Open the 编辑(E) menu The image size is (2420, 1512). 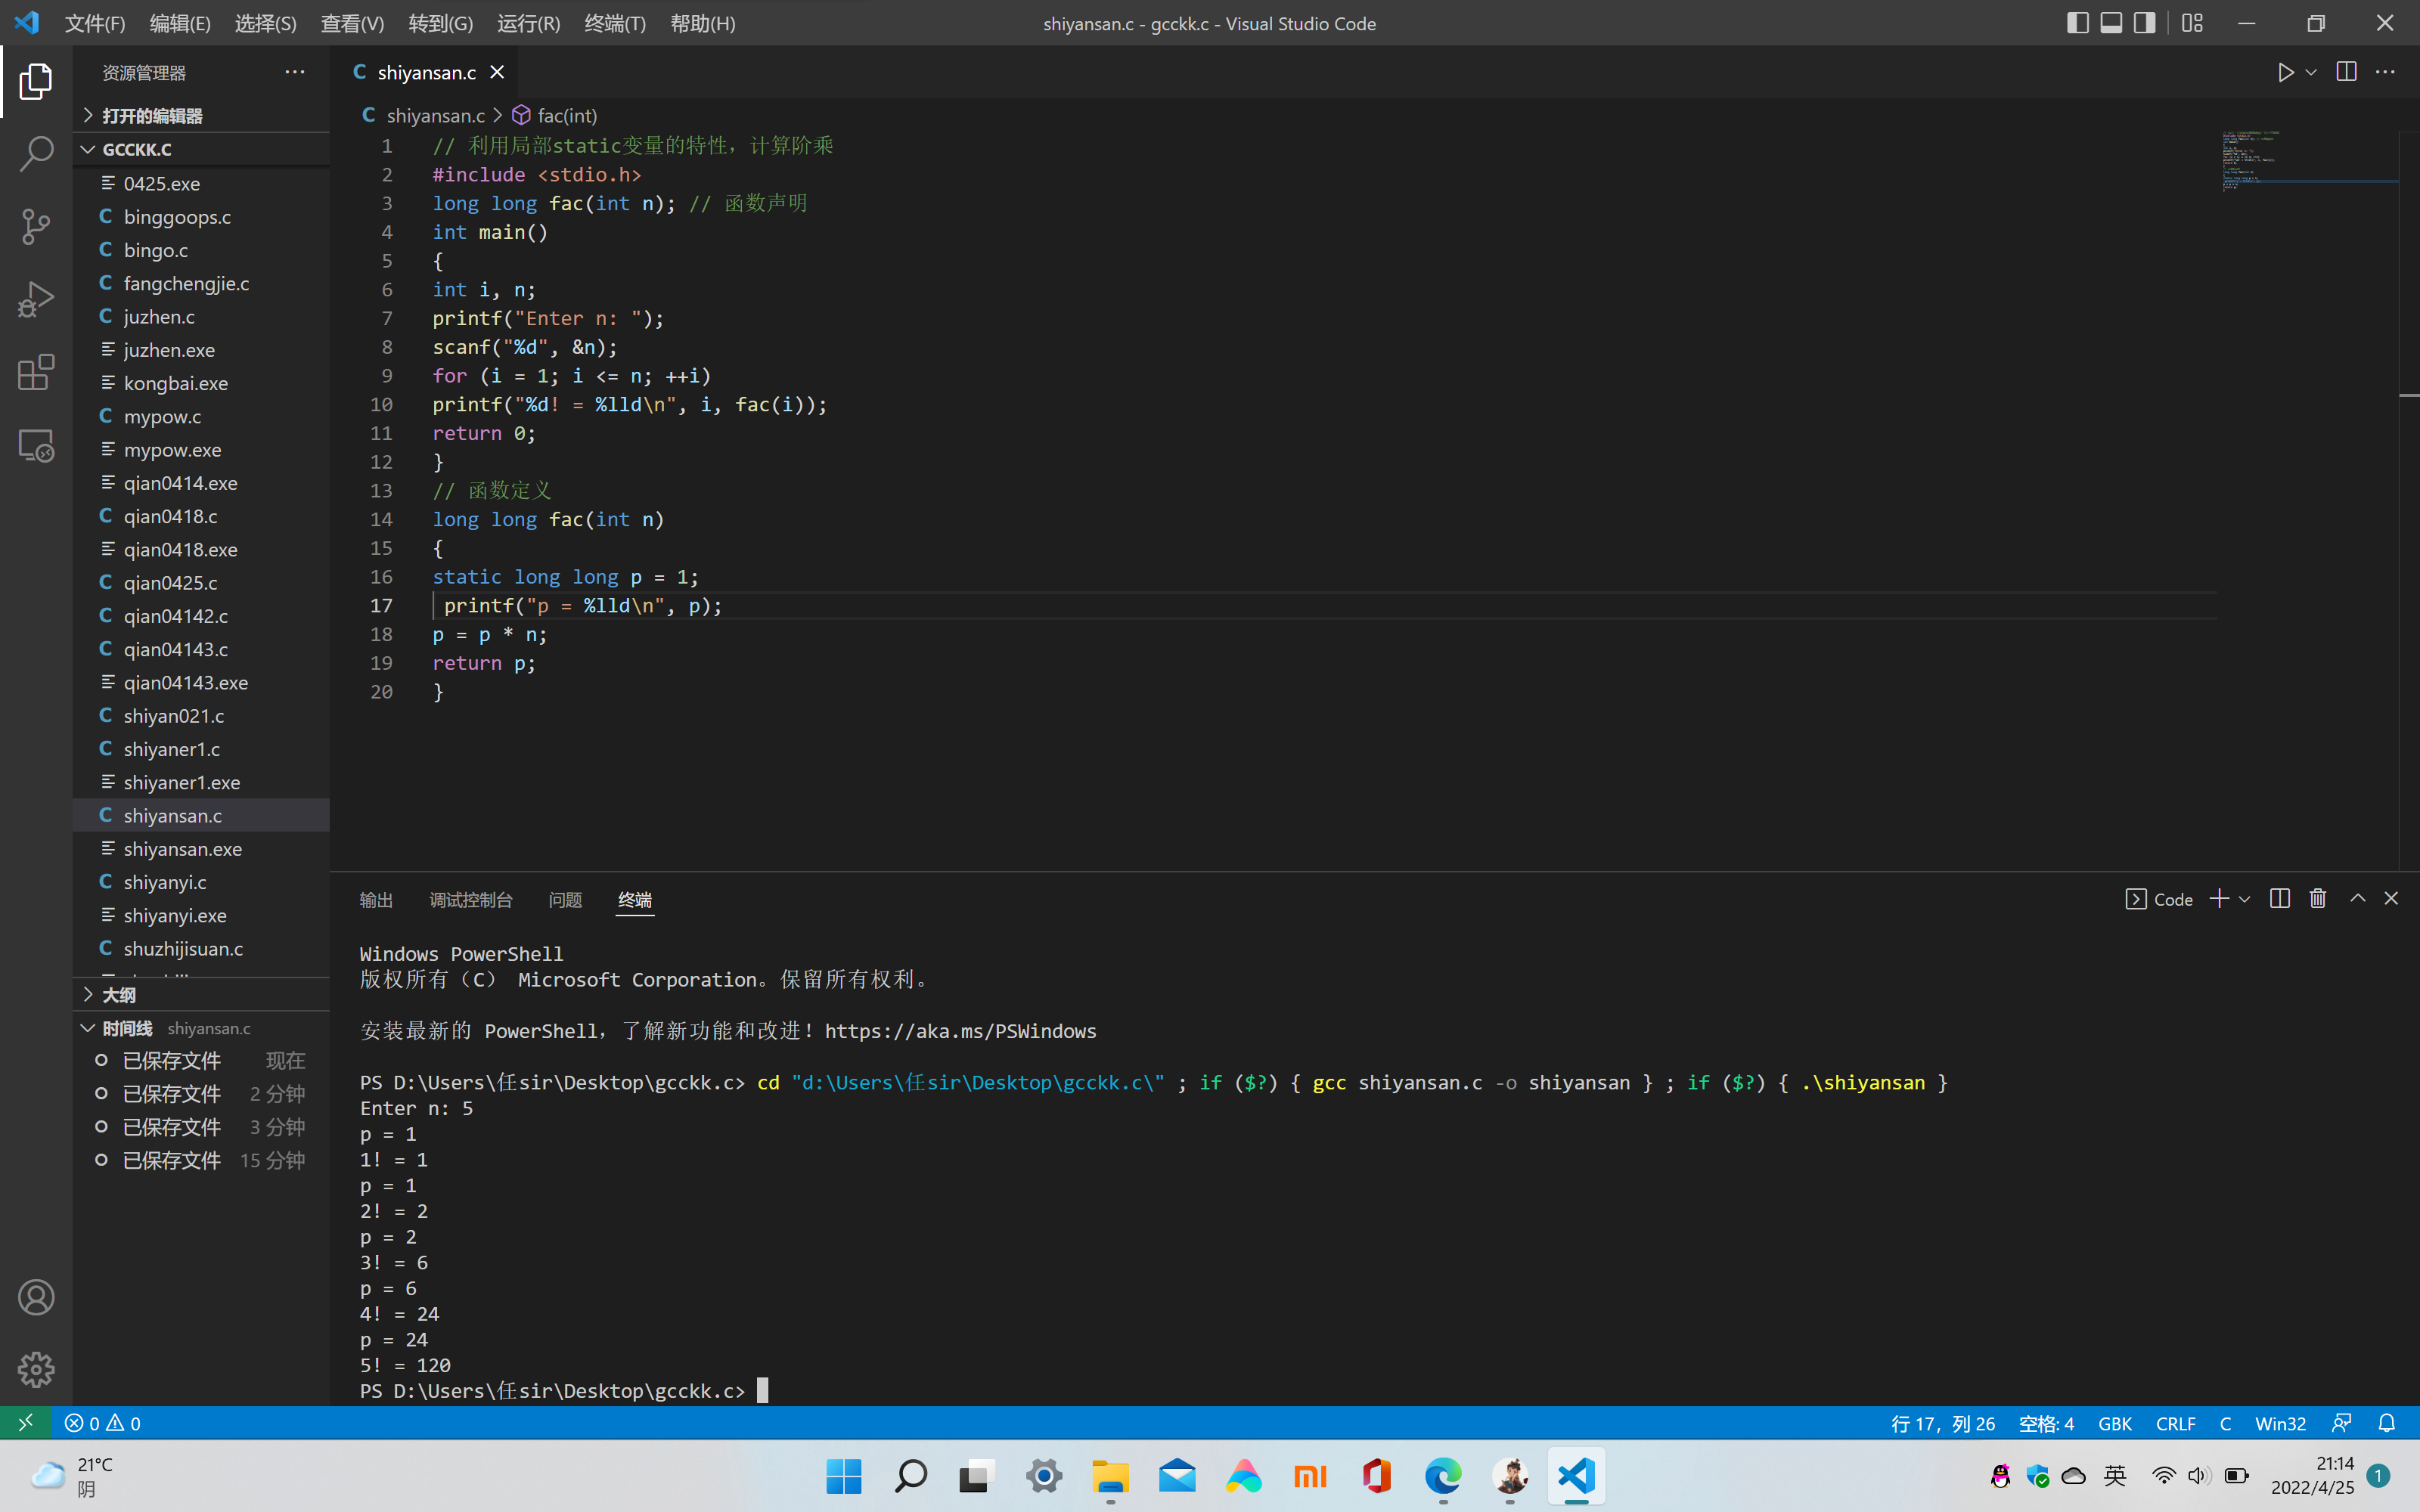[x=180, y=23]
